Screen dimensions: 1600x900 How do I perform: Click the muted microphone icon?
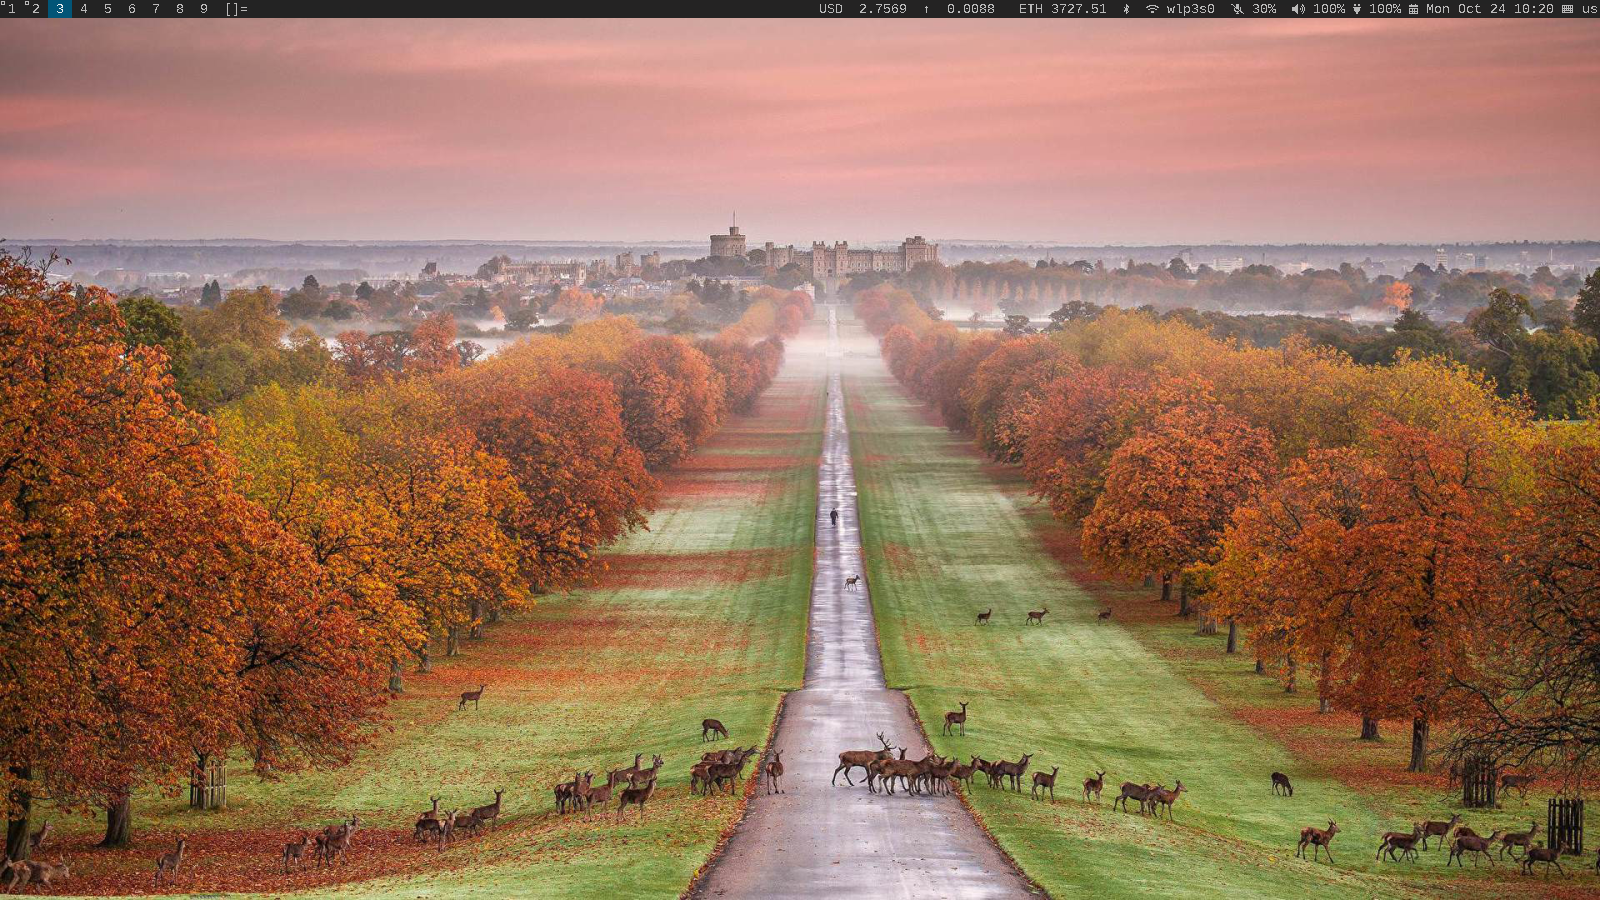point(1237,9)
